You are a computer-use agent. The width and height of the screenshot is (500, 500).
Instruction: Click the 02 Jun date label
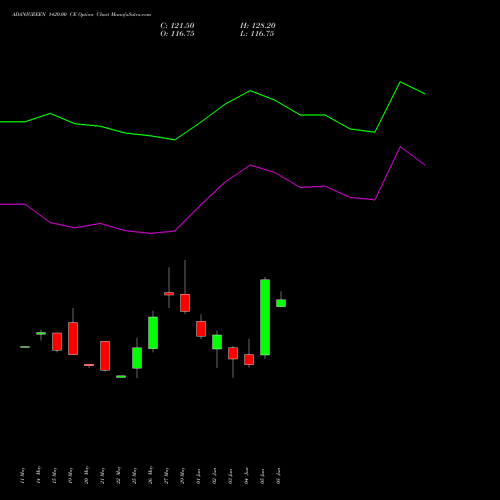[x=214, y=476]
